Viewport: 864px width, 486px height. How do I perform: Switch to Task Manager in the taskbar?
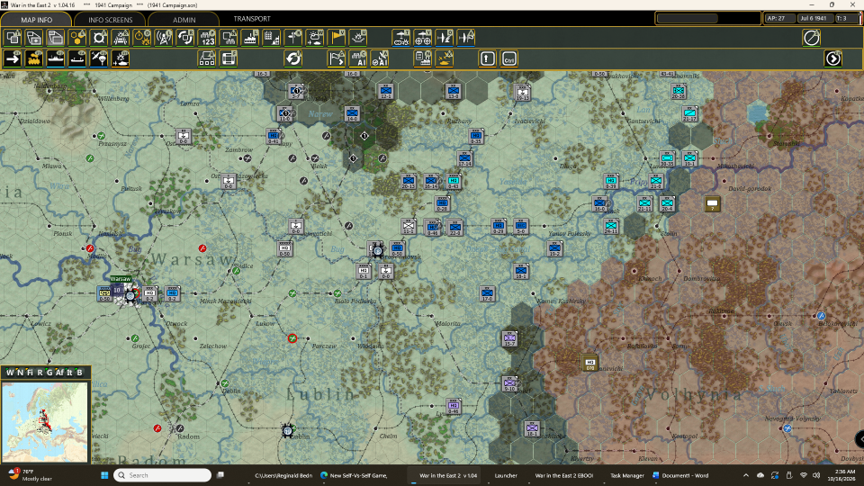click(627, 475)
